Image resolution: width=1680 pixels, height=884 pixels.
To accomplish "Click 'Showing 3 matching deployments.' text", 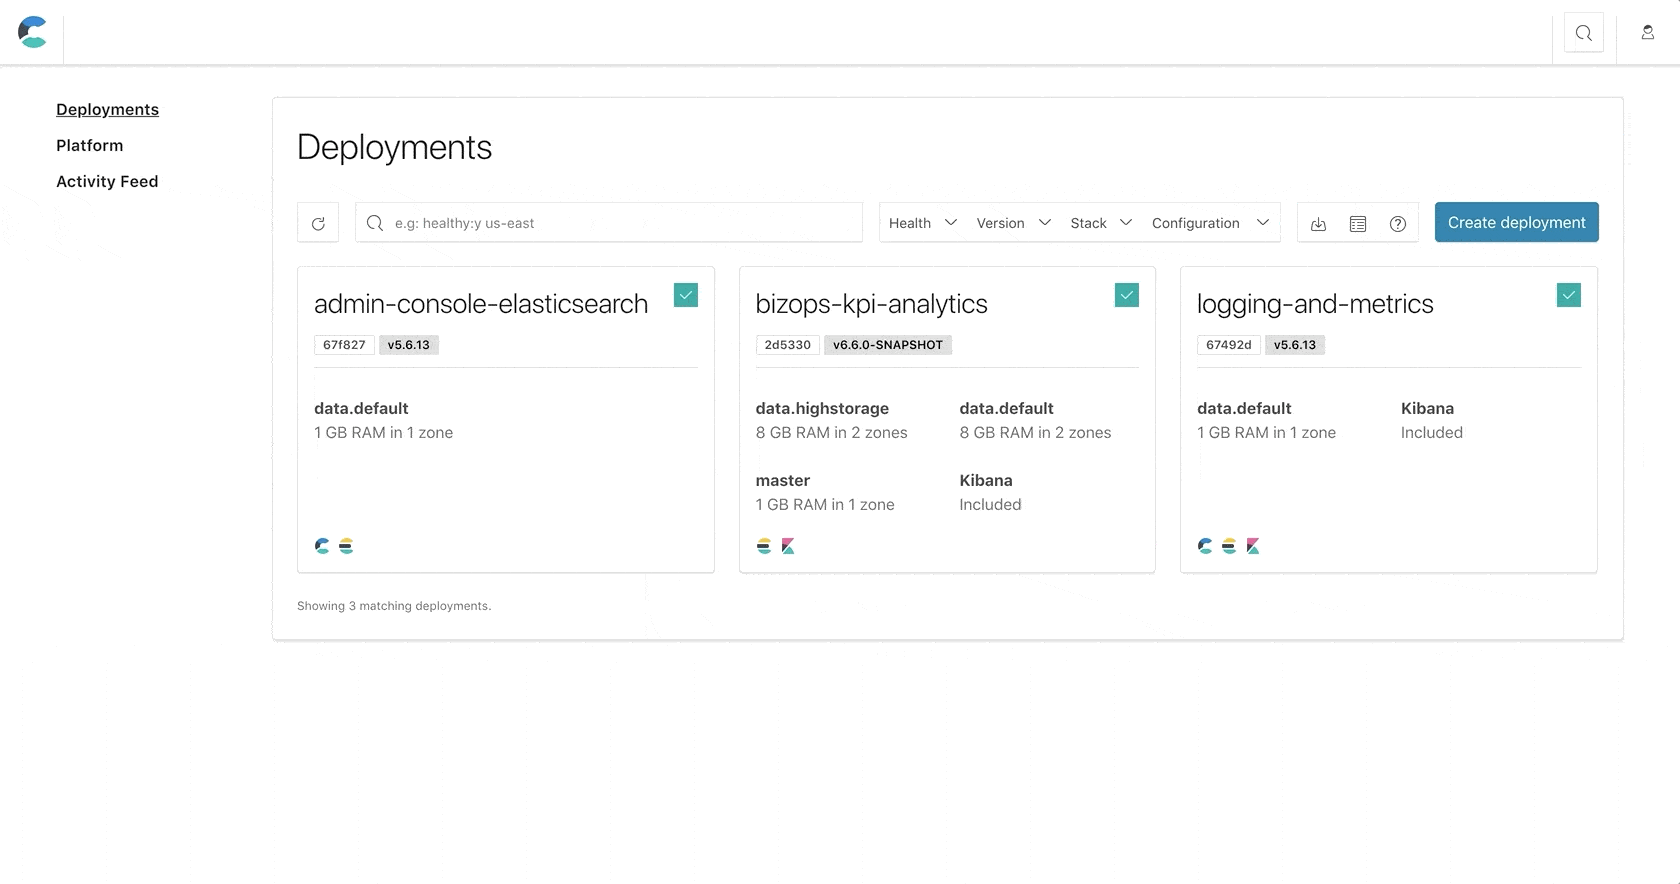I will pos(394,606).
